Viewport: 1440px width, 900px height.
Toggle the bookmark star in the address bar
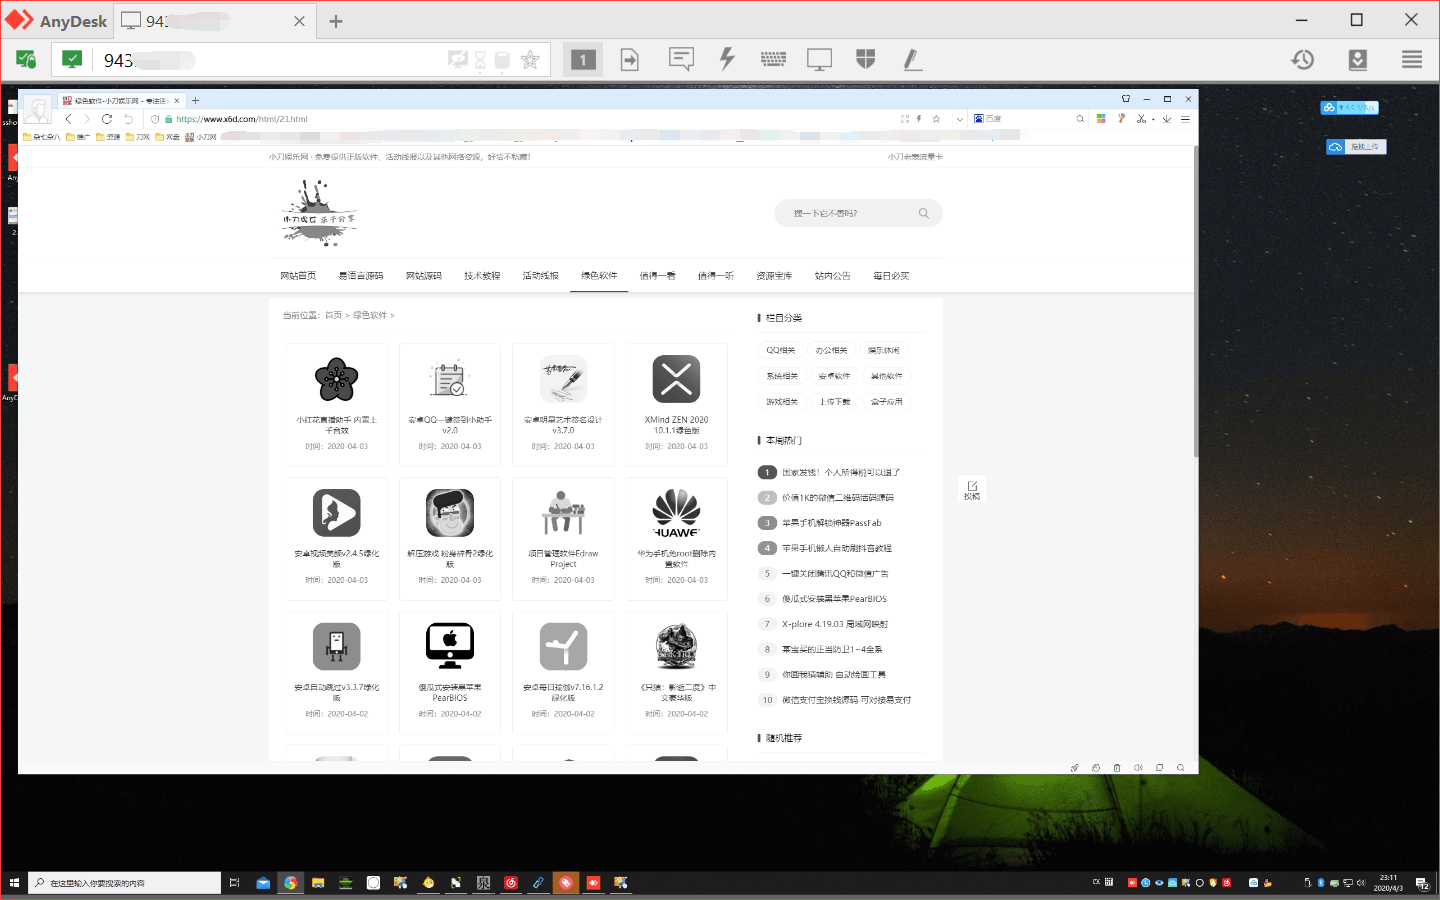click(936, 118)
